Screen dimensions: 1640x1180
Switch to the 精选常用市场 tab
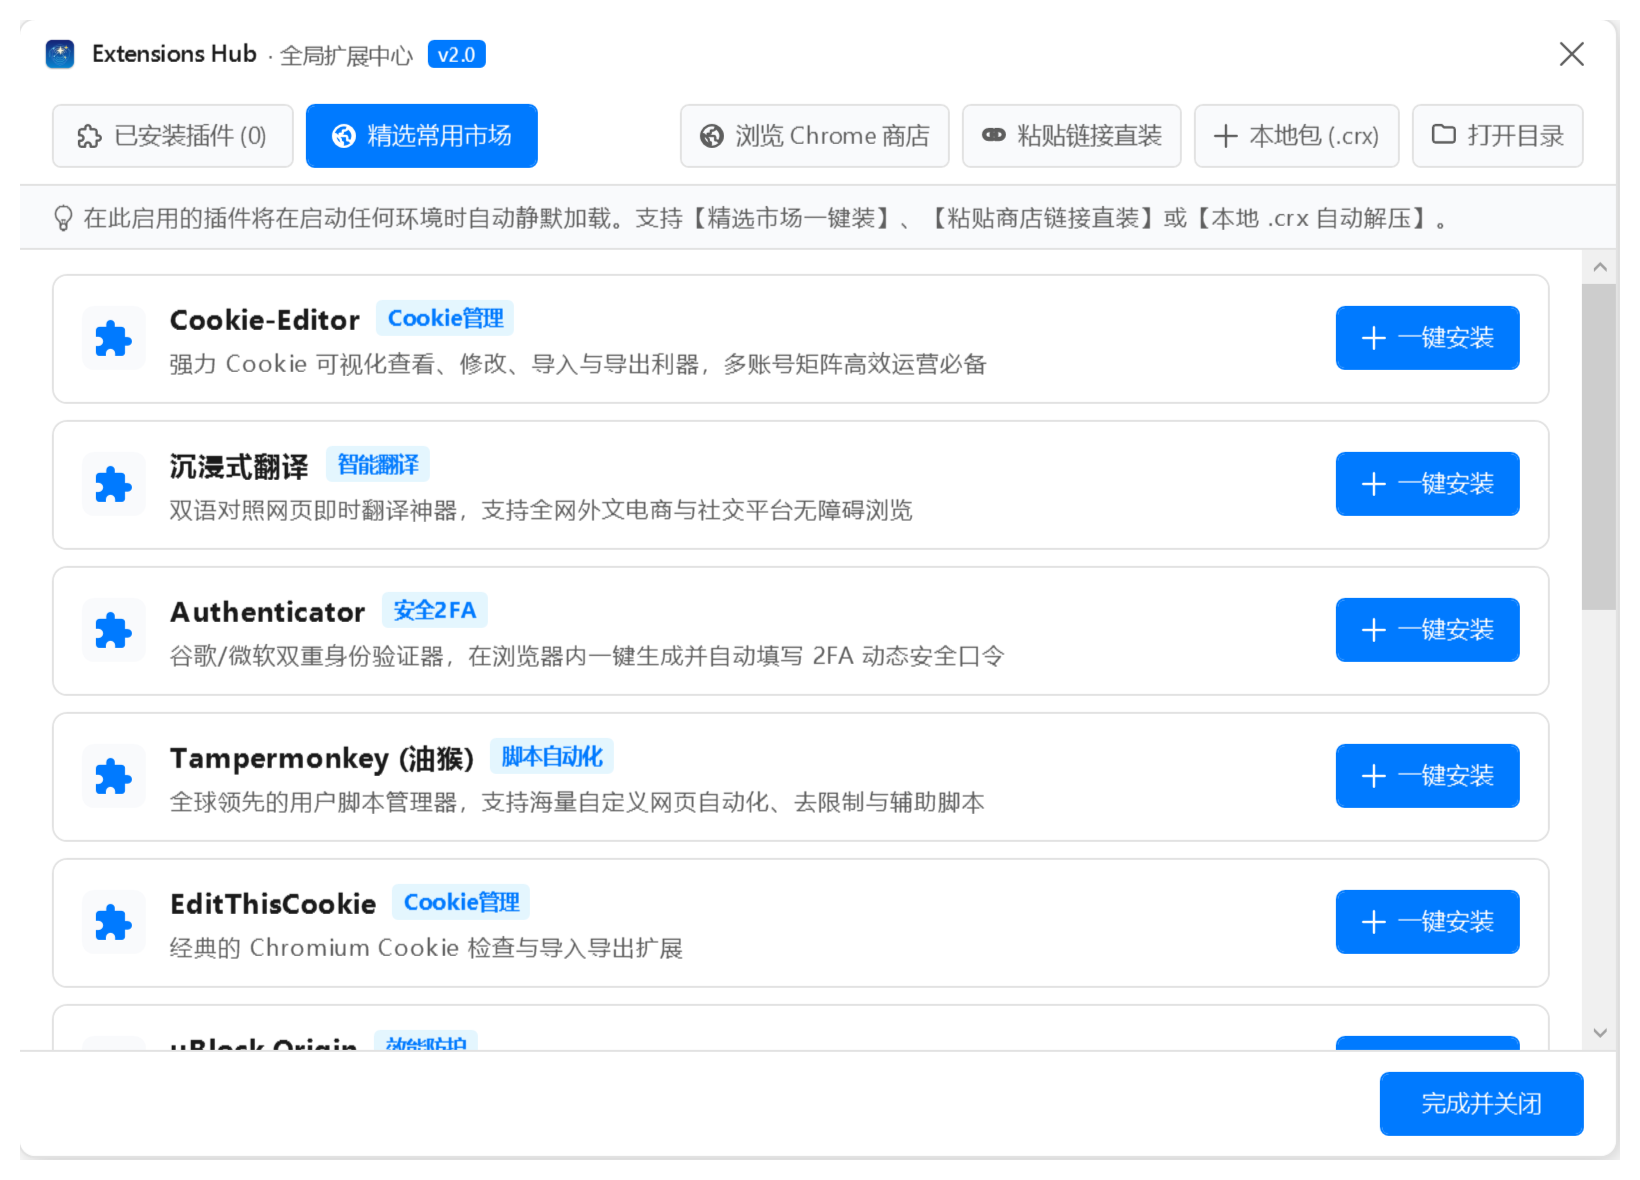click(x=422, y=136)
